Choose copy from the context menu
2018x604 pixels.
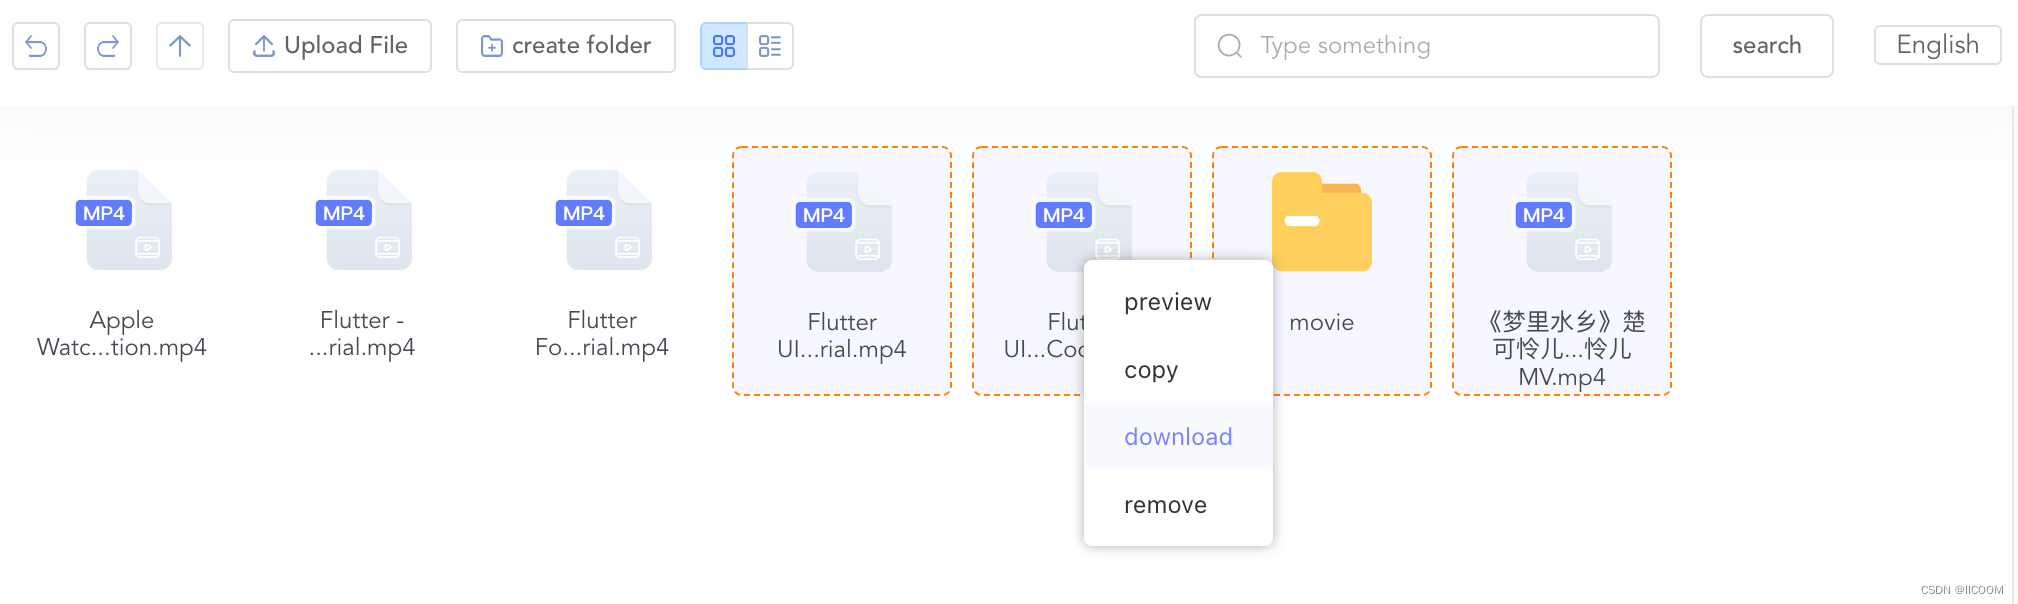(x=1178, y=370)
